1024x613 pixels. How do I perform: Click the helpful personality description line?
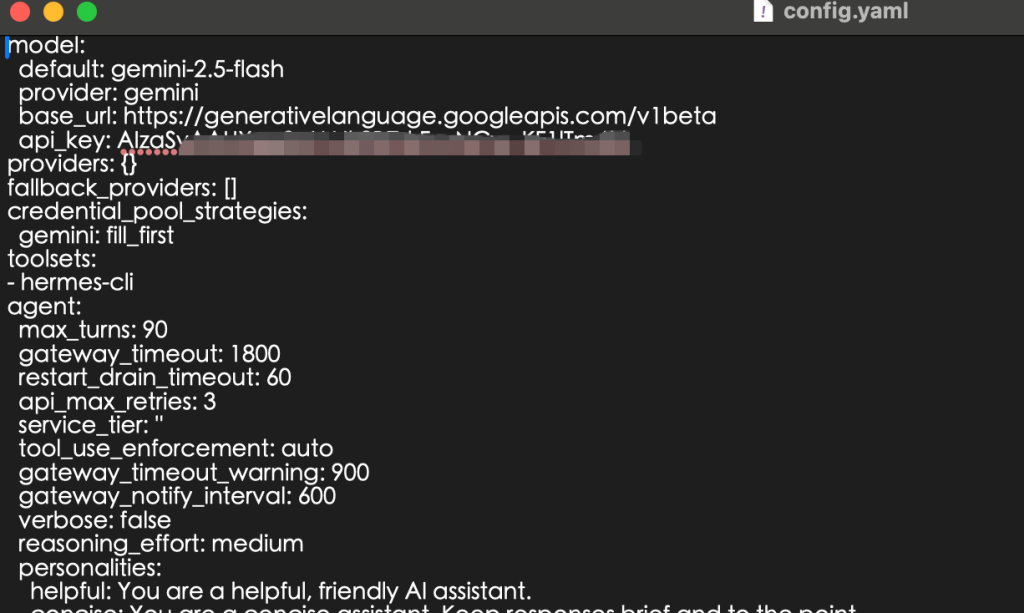280,591
